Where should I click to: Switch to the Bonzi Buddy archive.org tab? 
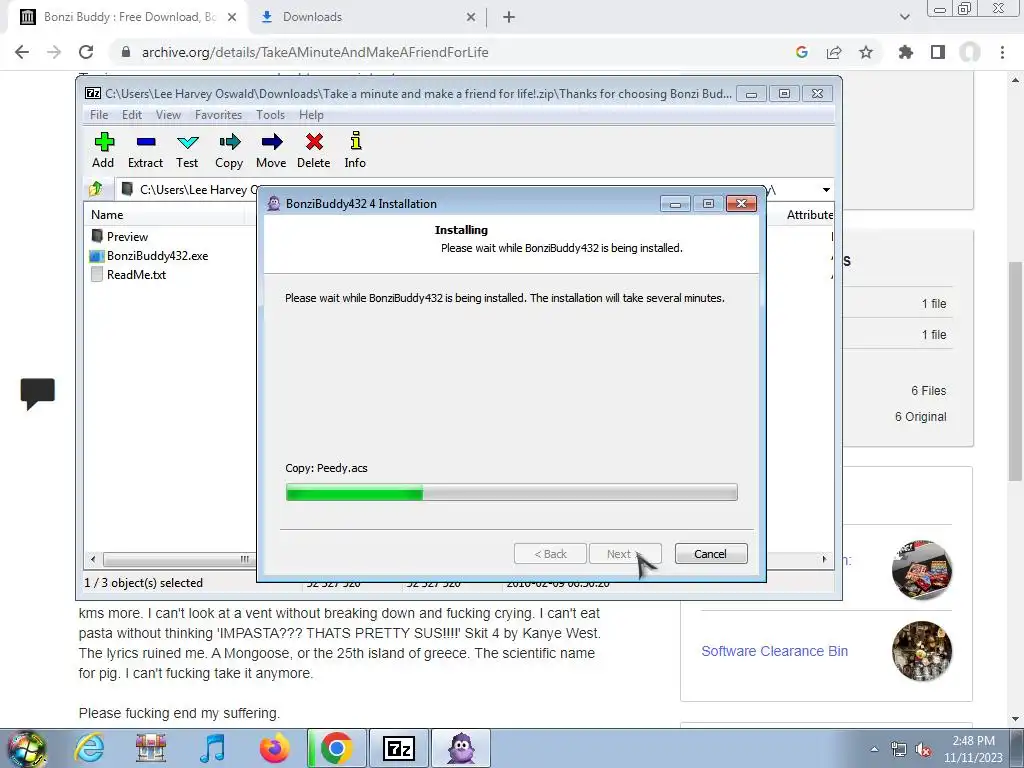pos(127,17)
